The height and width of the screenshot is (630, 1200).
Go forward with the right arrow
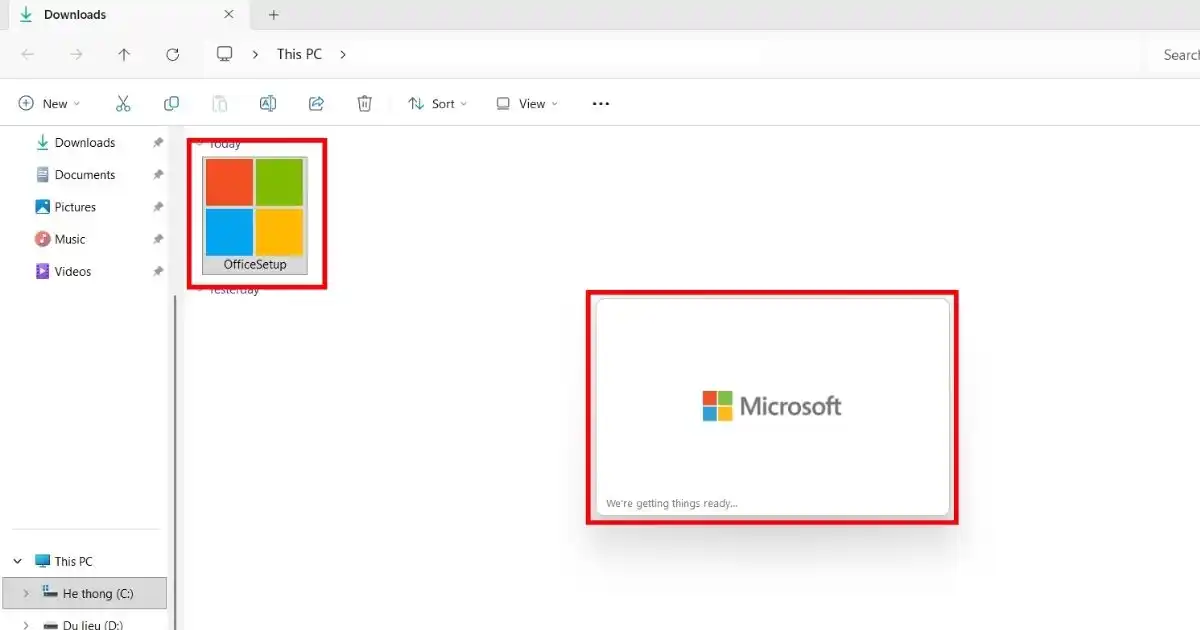(x=76, y=55)
